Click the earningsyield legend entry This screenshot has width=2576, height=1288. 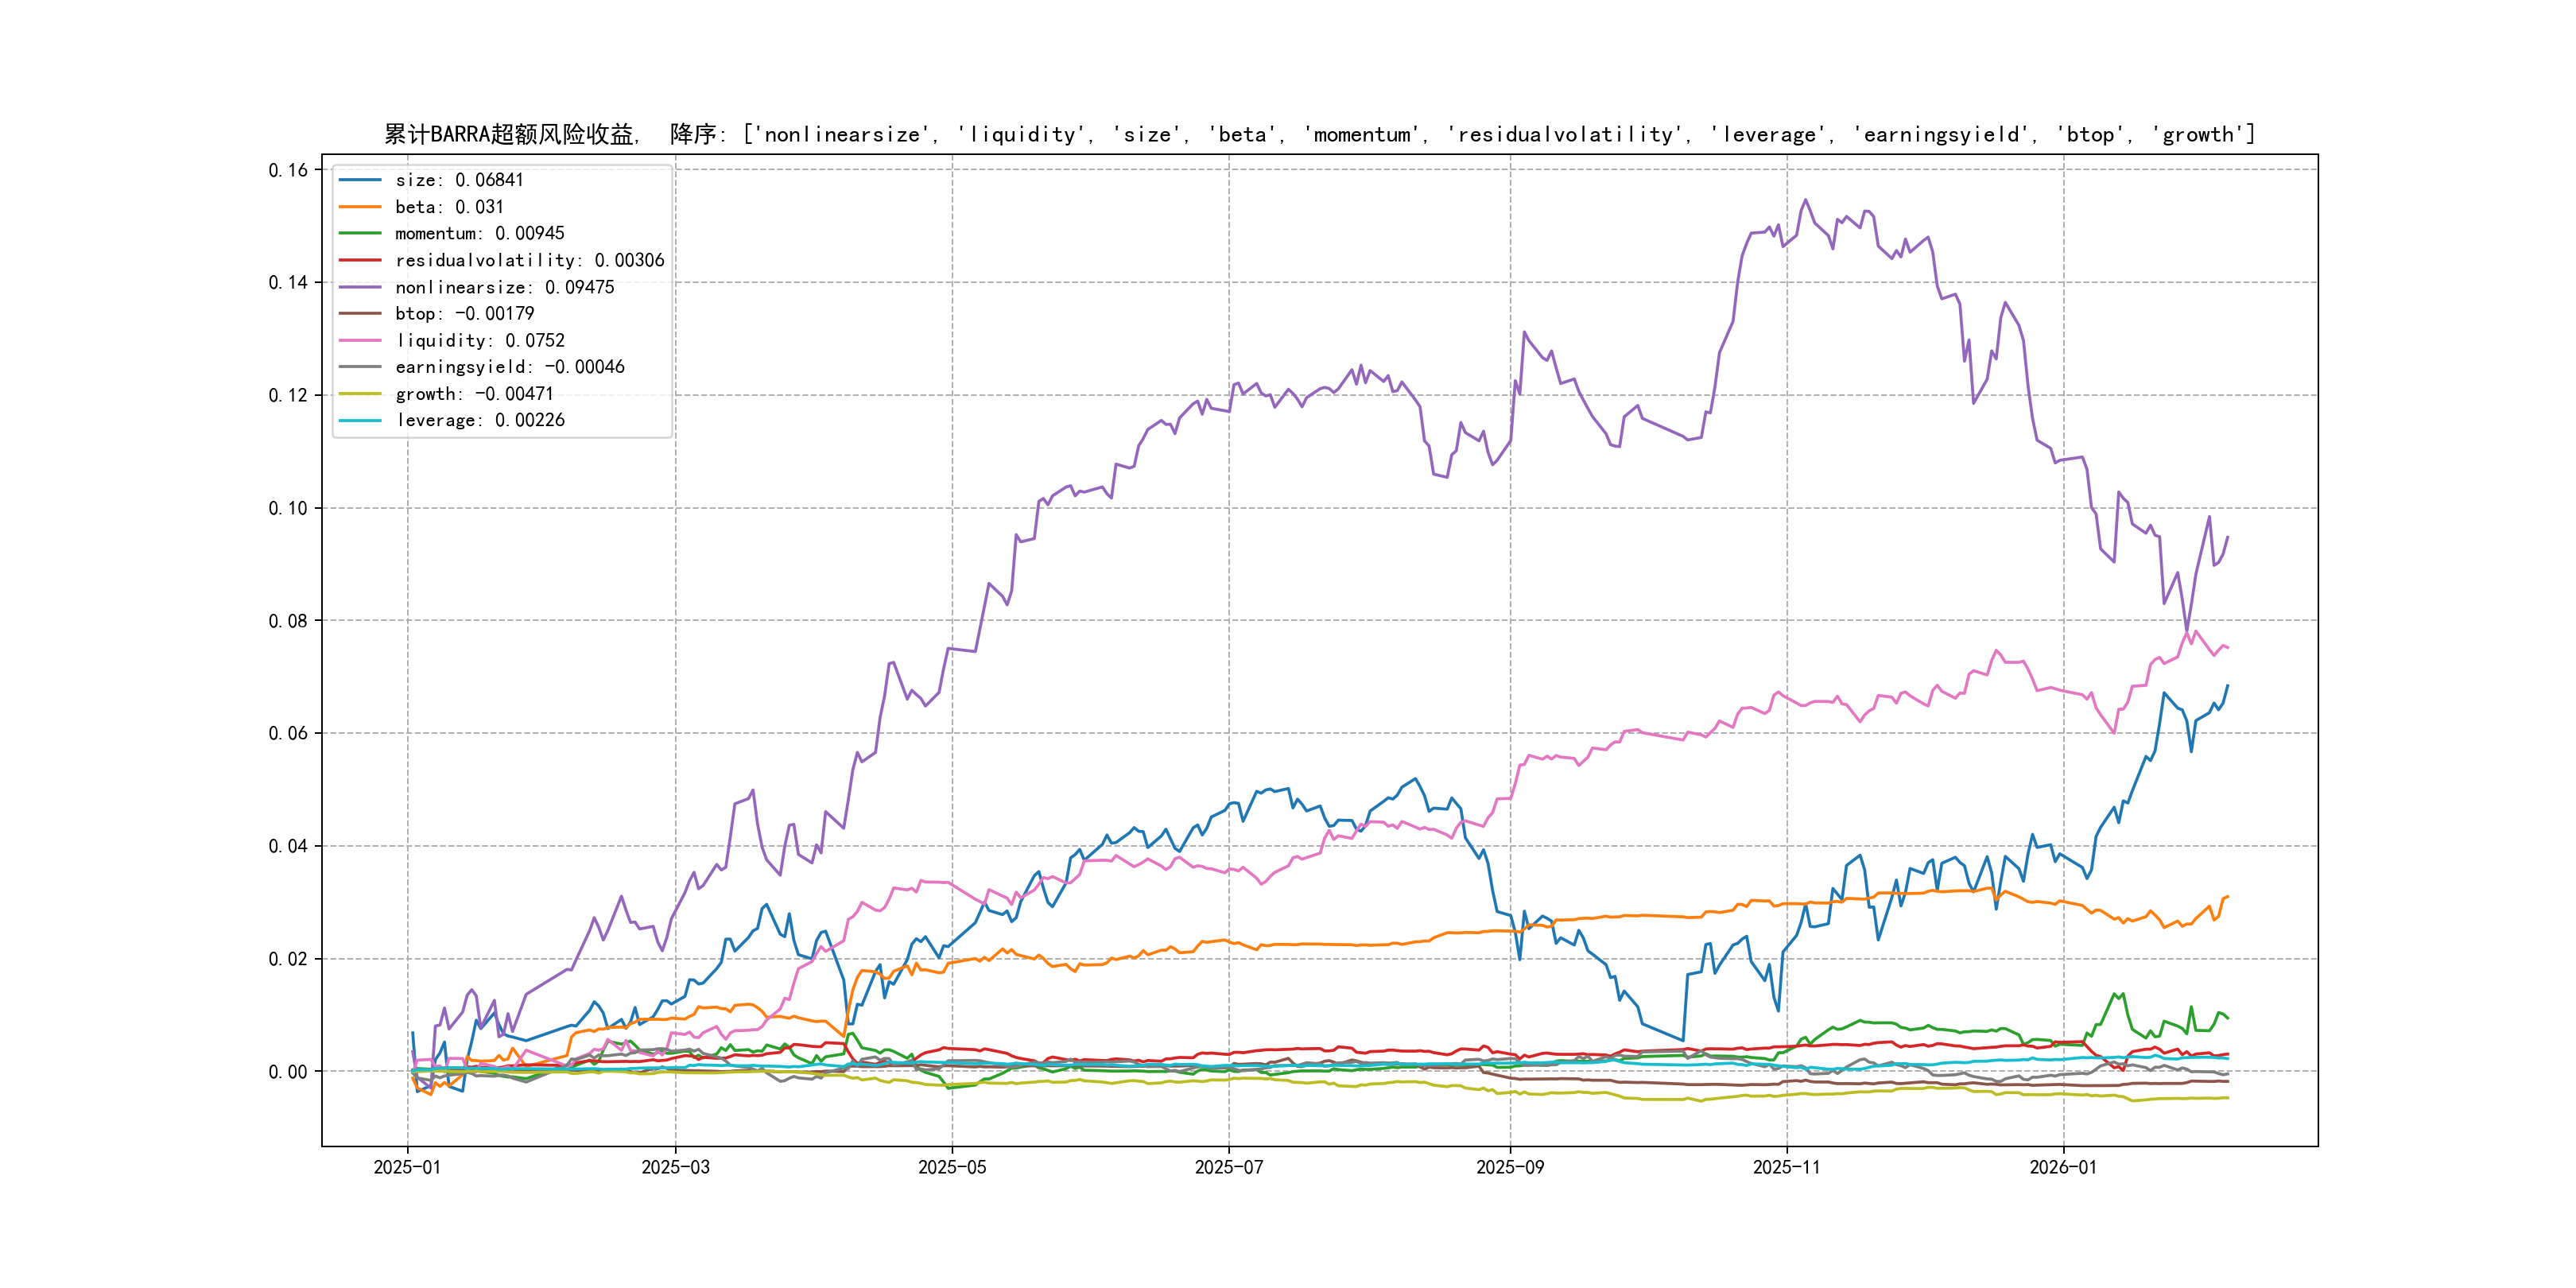click(509, 367)
